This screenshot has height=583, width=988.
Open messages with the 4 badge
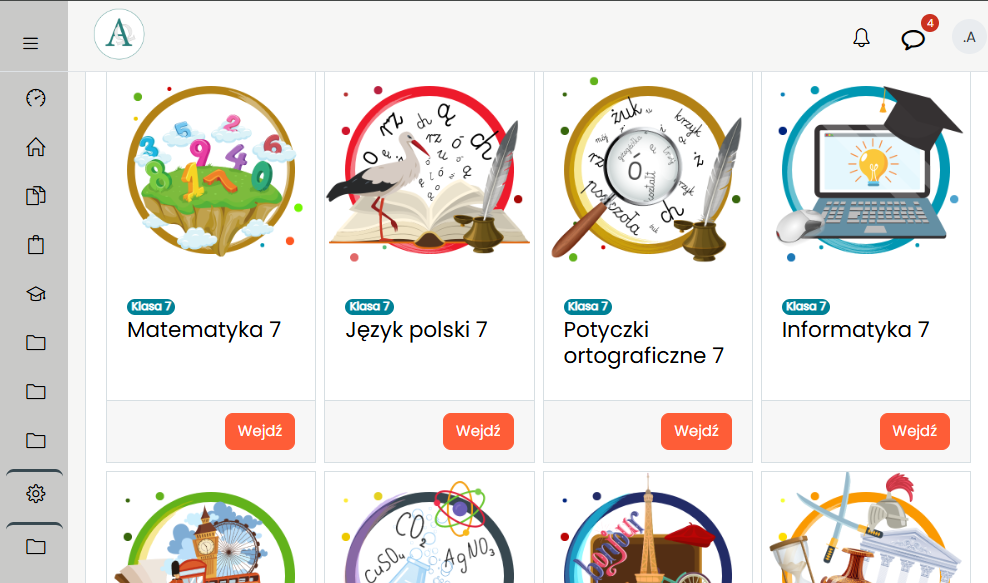[913, 40]
